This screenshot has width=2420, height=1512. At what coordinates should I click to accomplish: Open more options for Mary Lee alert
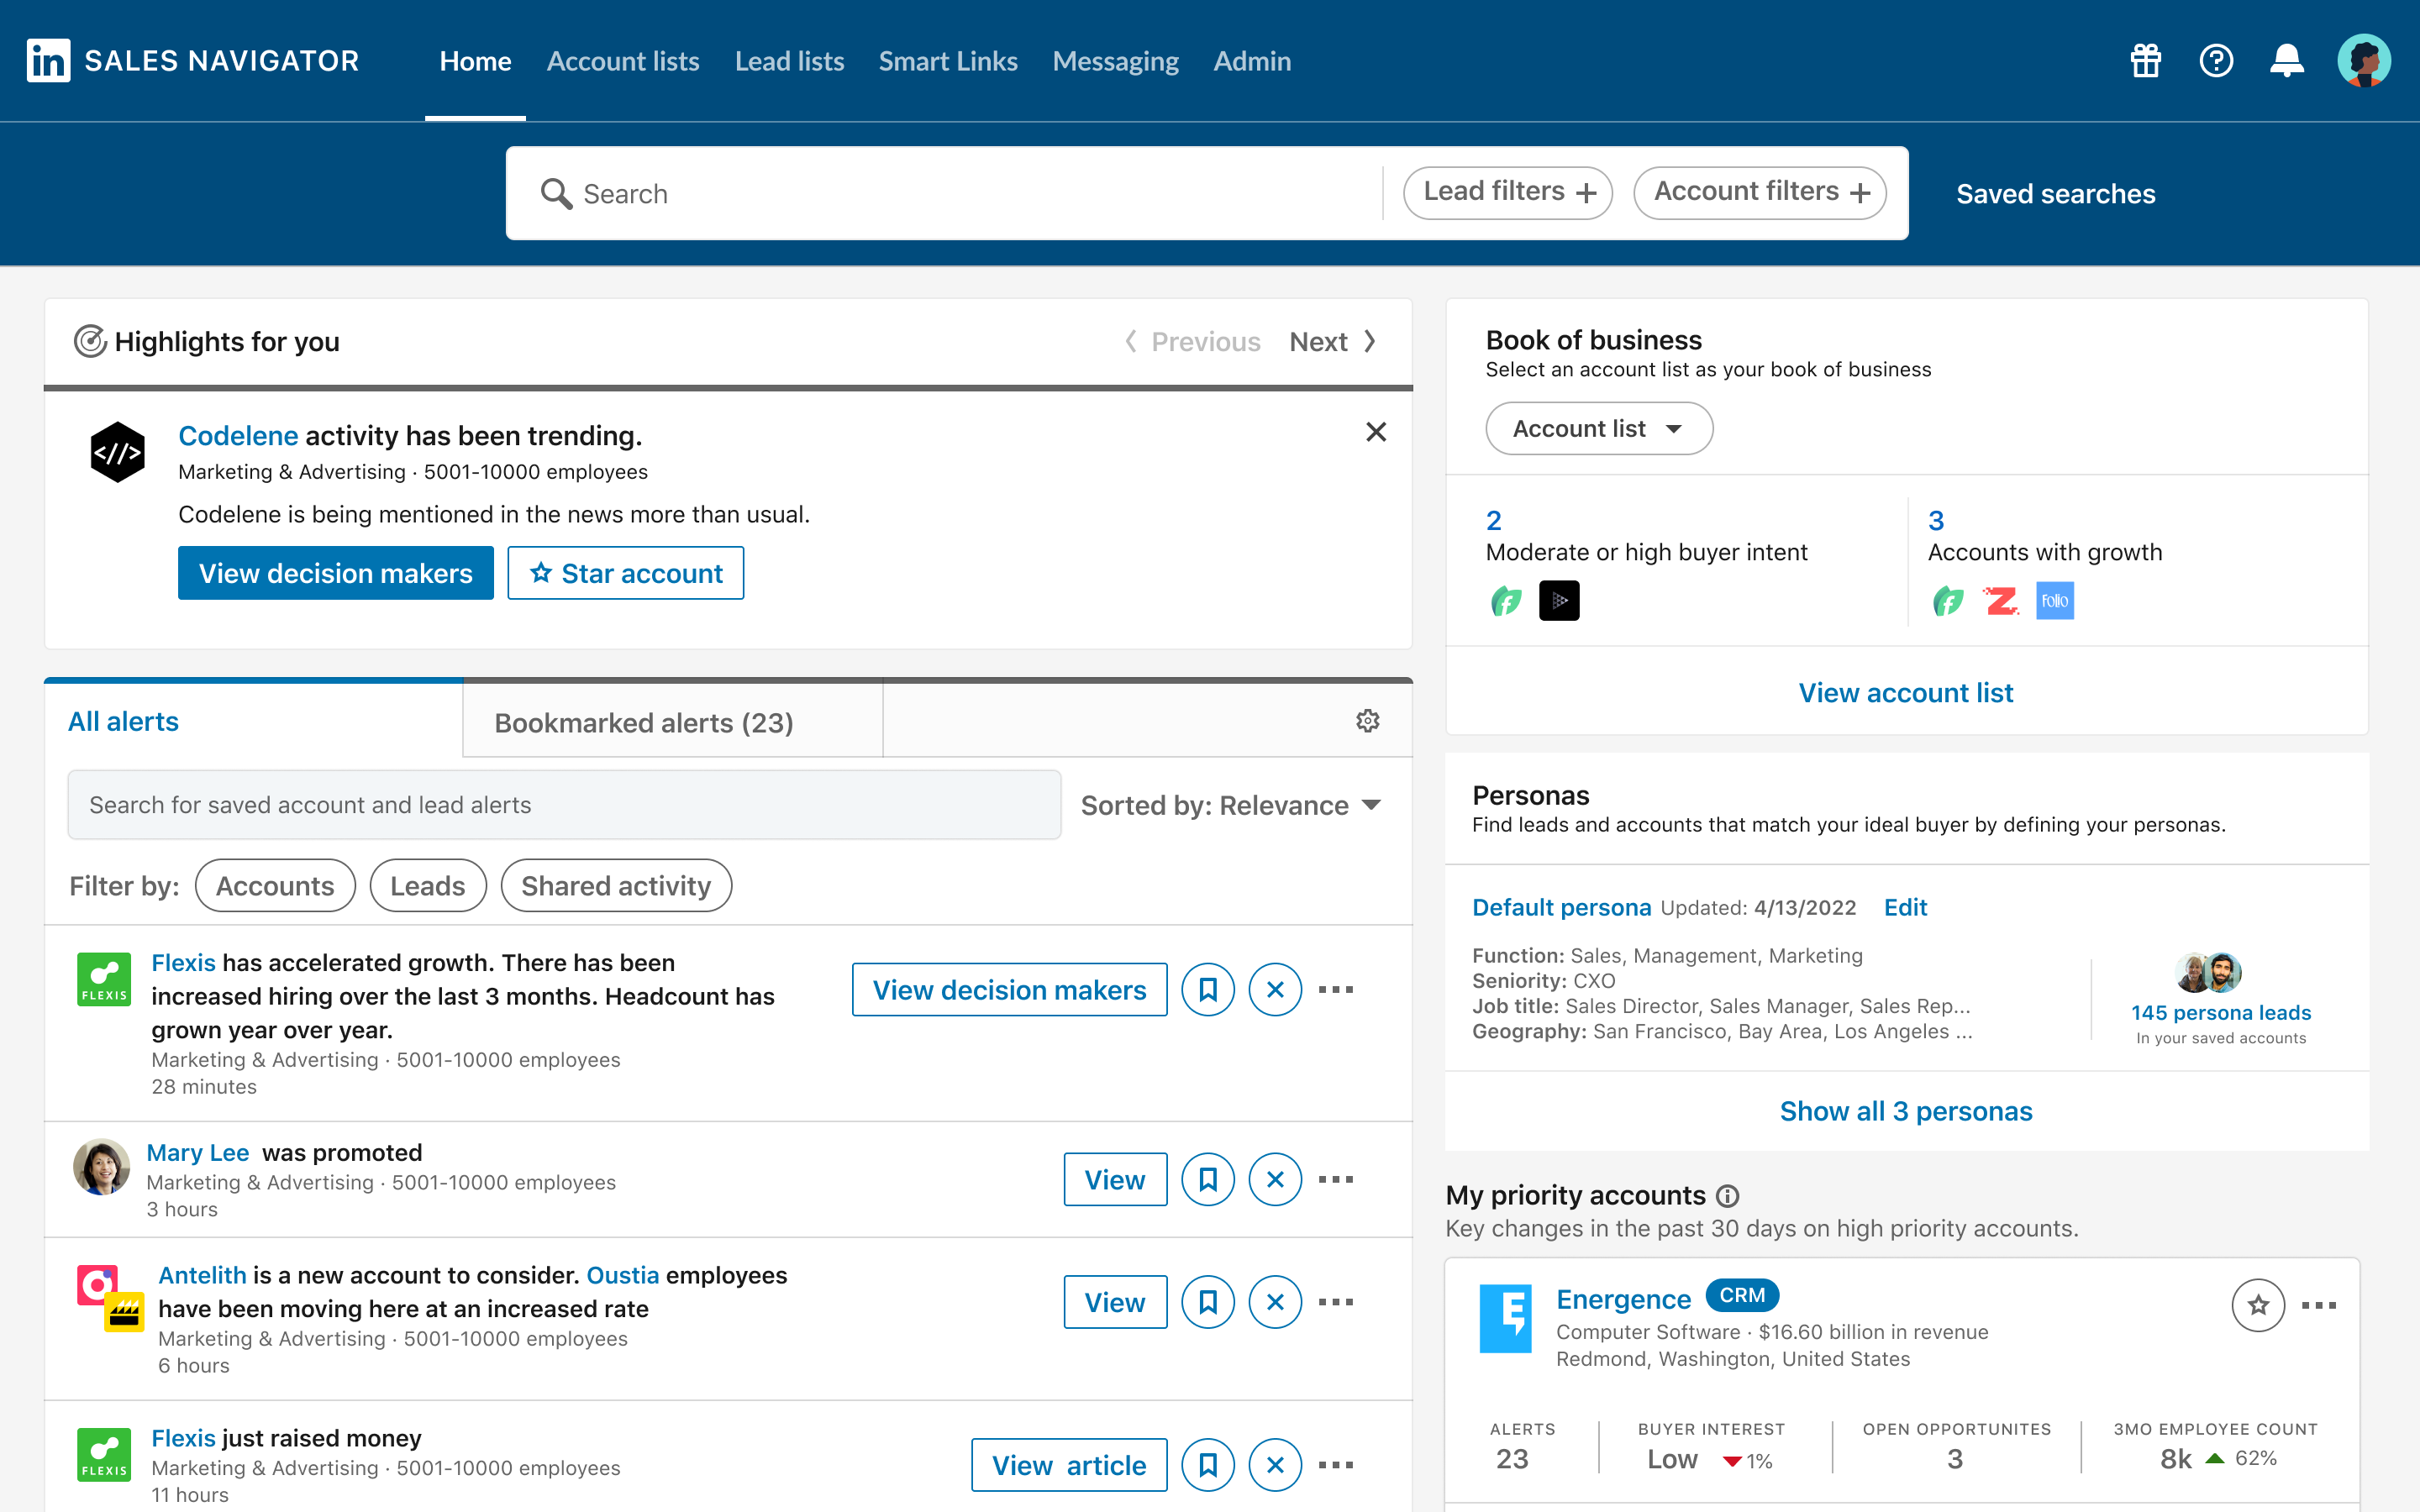[x=1336, y=1180]
